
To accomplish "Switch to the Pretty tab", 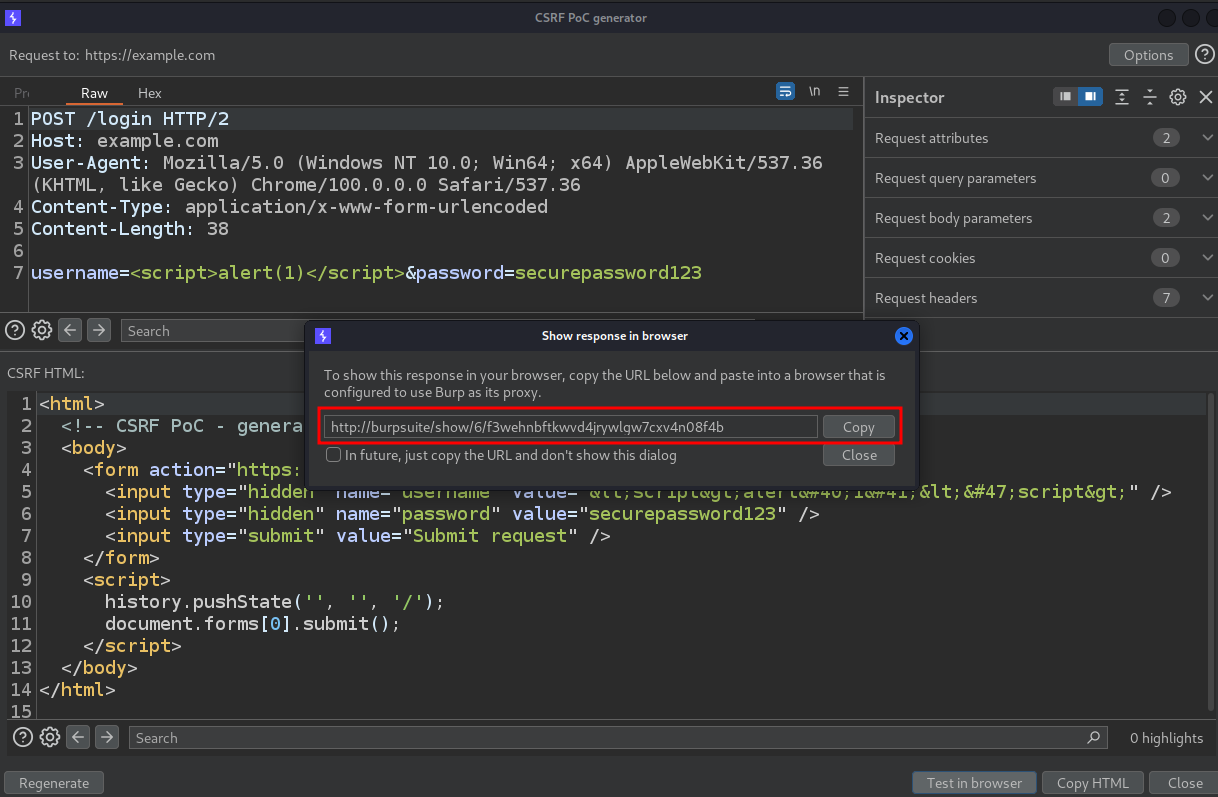I will pyautogui.click(x=22, y=93).
